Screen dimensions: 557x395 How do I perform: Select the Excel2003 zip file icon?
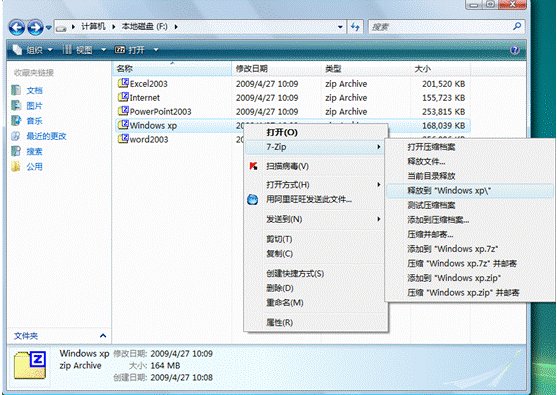(x=123, y=83)
